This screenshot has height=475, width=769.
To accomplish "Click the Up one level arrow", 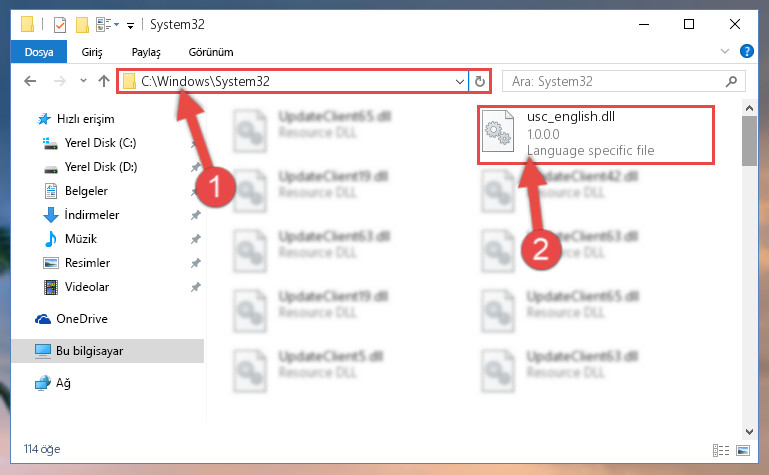I will [103, 81].
